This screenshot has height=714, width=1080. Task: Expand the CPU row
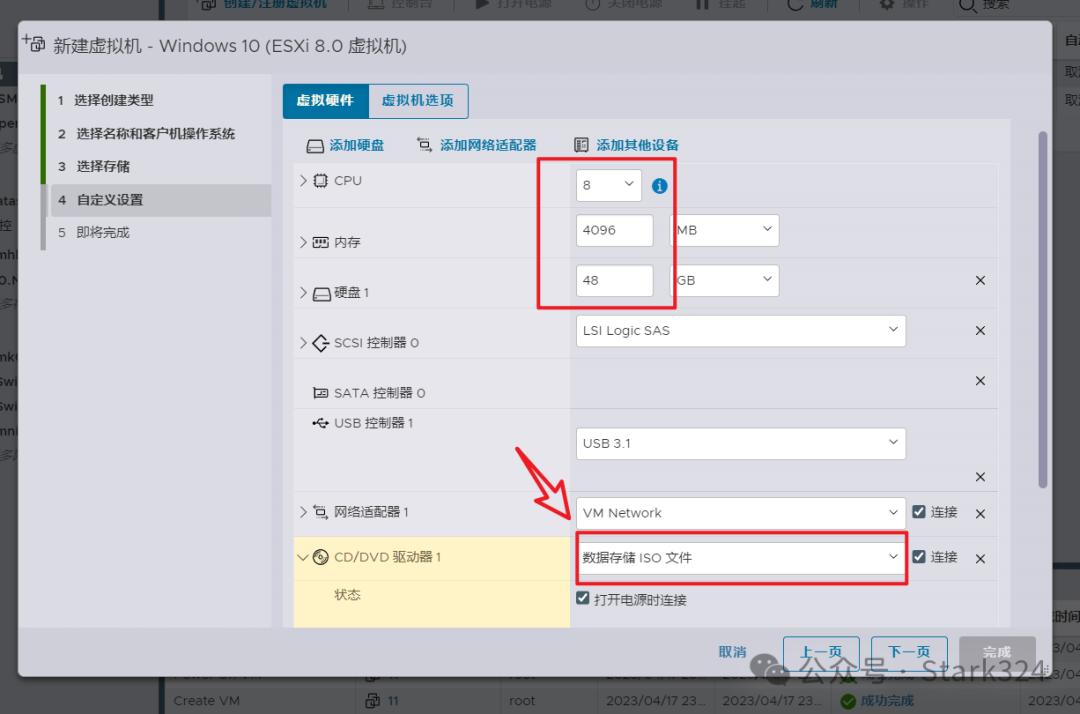(303, 180)
